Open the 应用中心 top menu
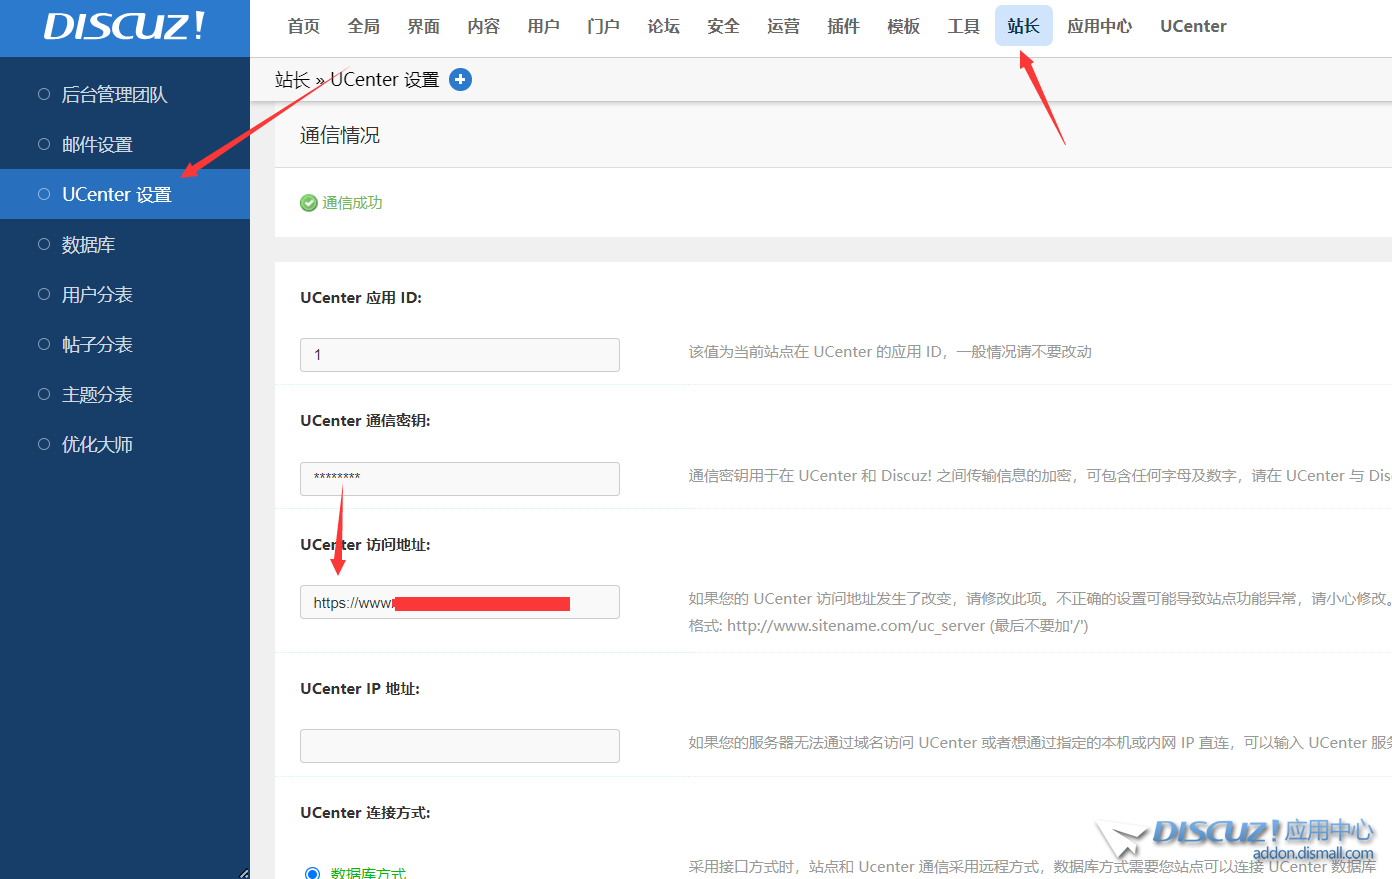Viewport: 1392px width, 879px height. pyautogui.click(x=1099, y=26)
